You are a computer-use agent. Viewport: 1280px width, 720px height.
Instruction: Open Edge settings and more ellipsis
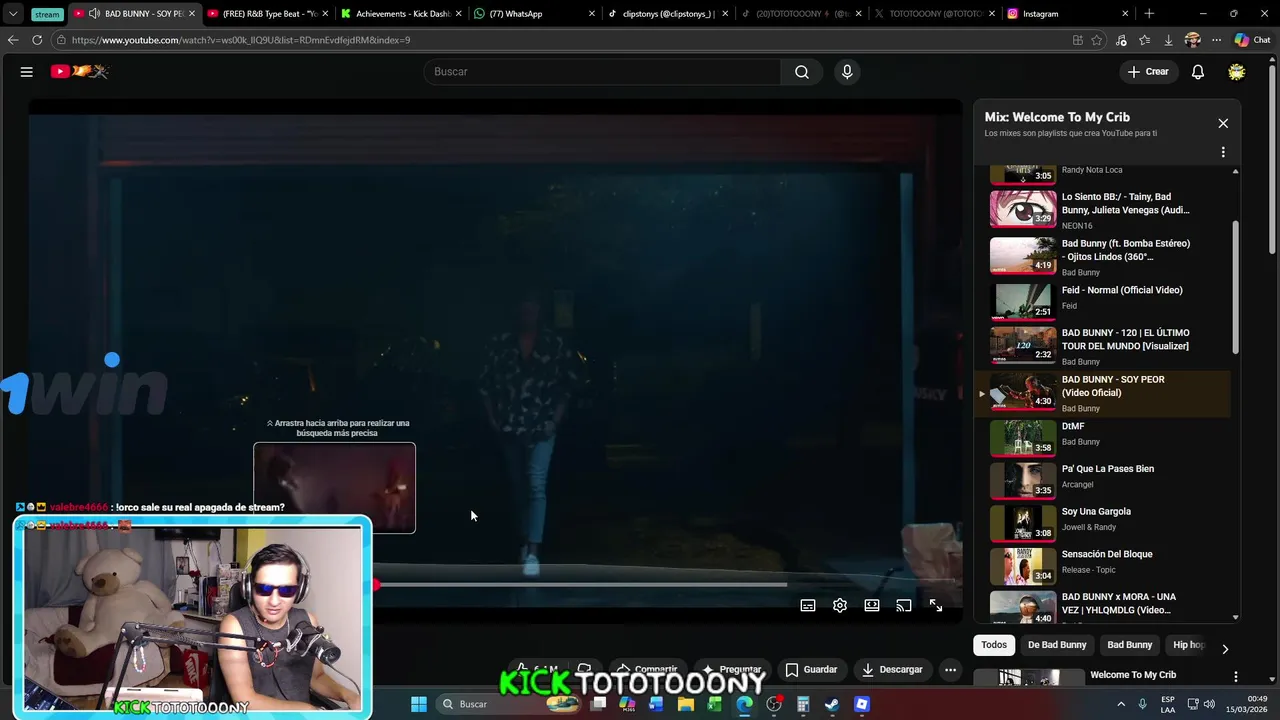pos(1216,40)
